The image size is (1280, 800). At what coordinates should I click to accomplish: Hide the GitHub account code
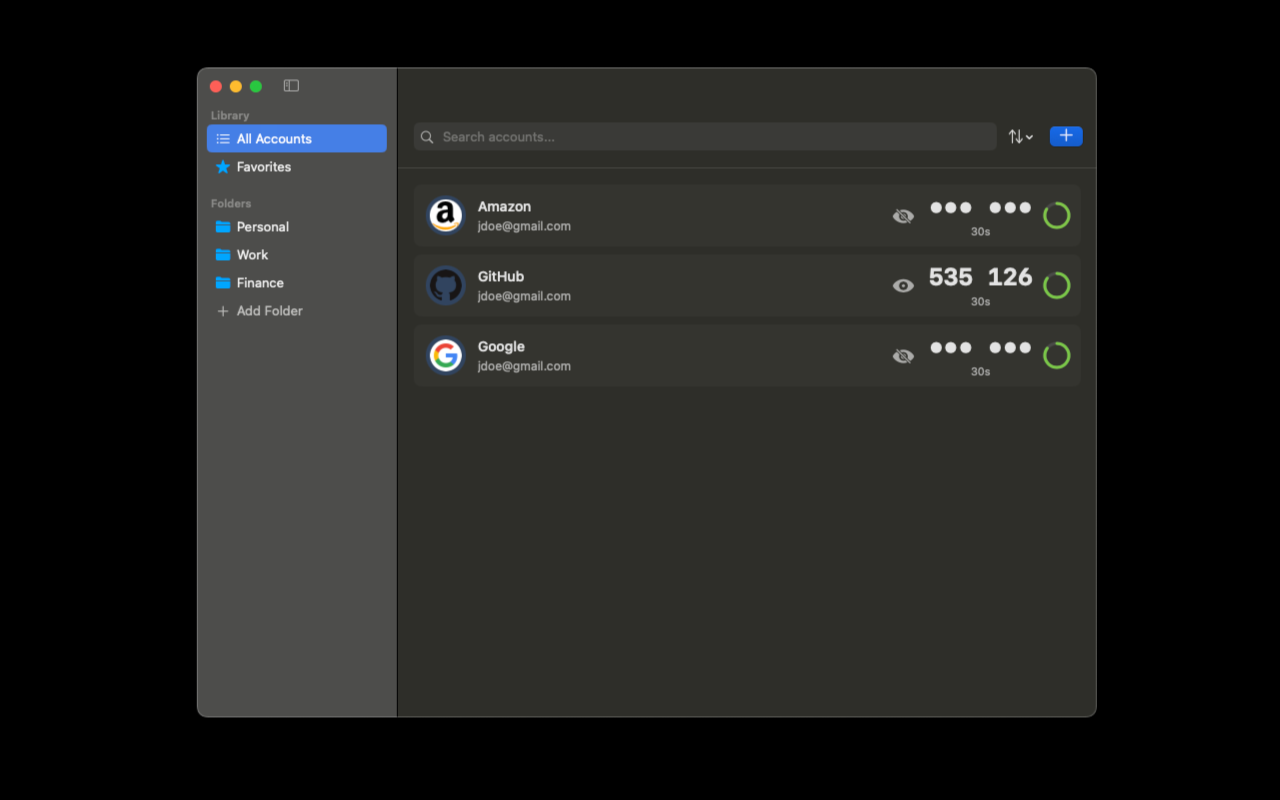tap(903, 285)
